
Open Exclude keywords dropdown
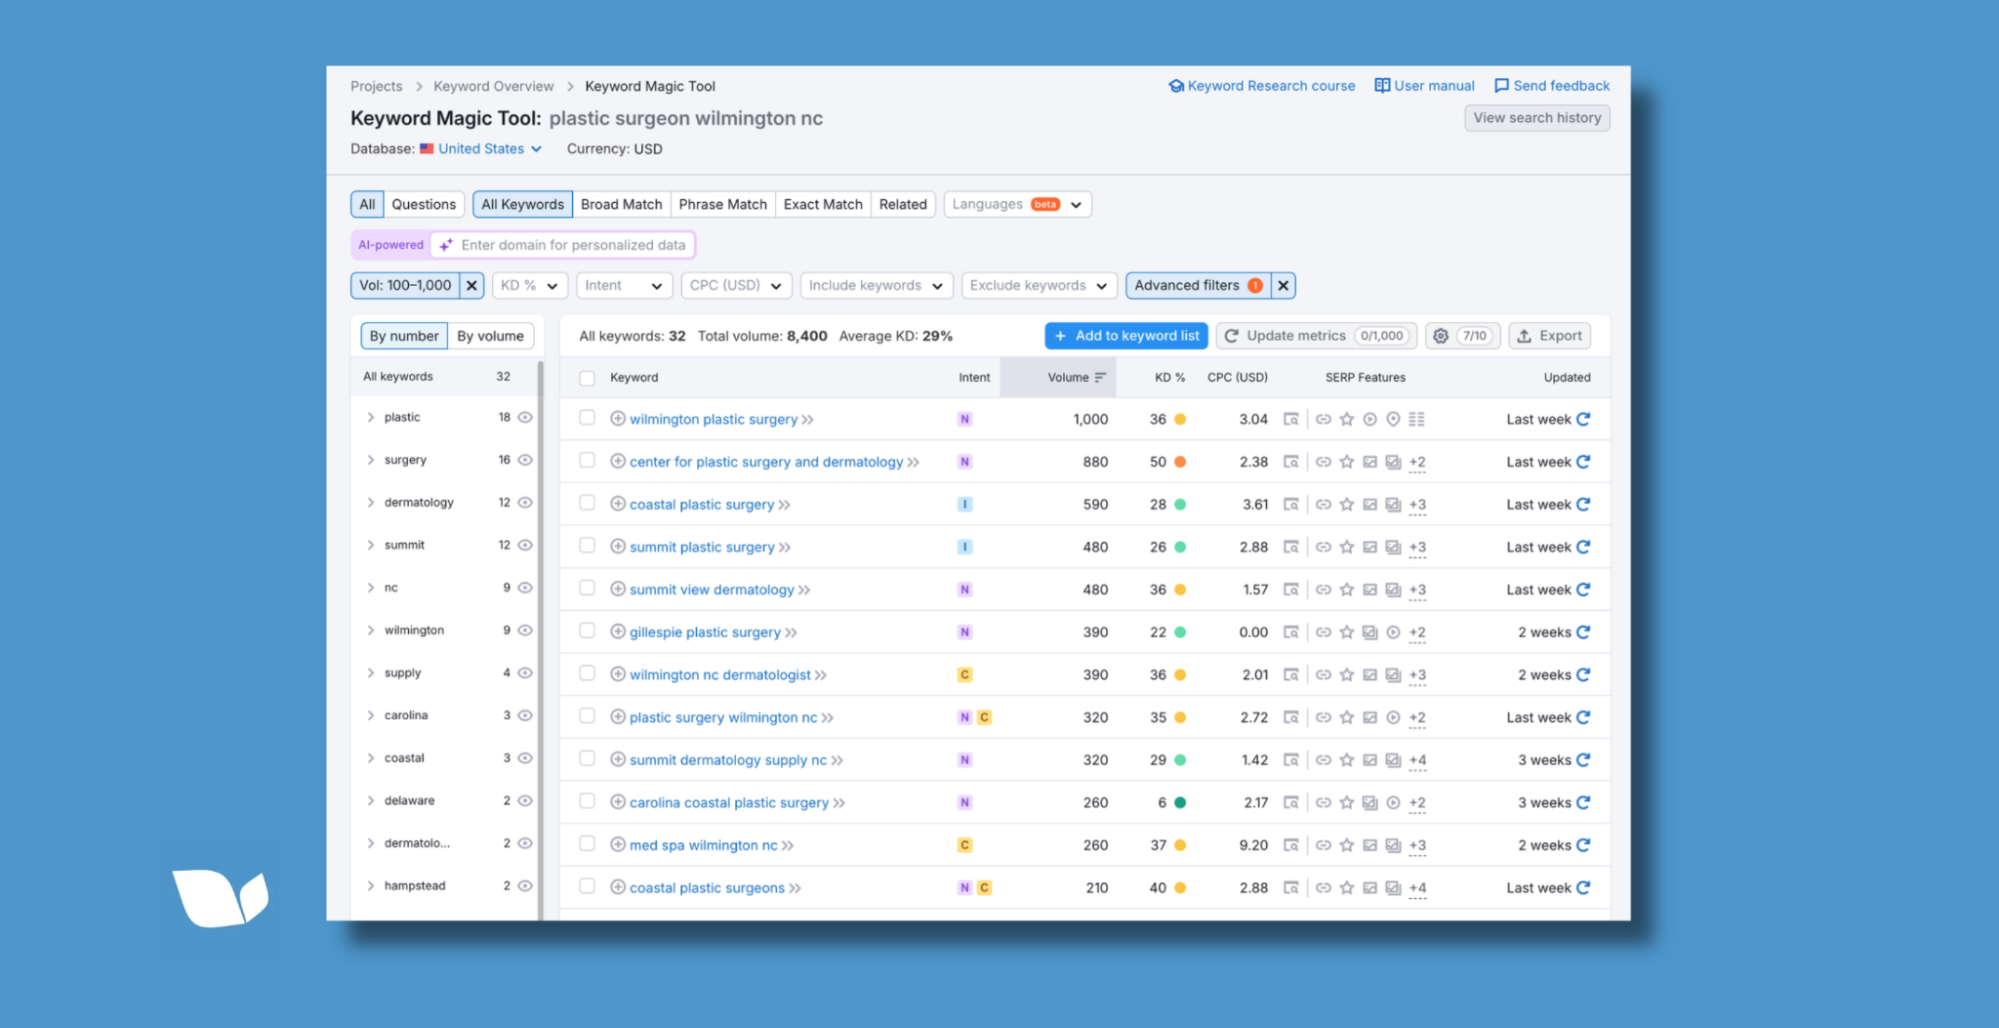point(1039,285)
